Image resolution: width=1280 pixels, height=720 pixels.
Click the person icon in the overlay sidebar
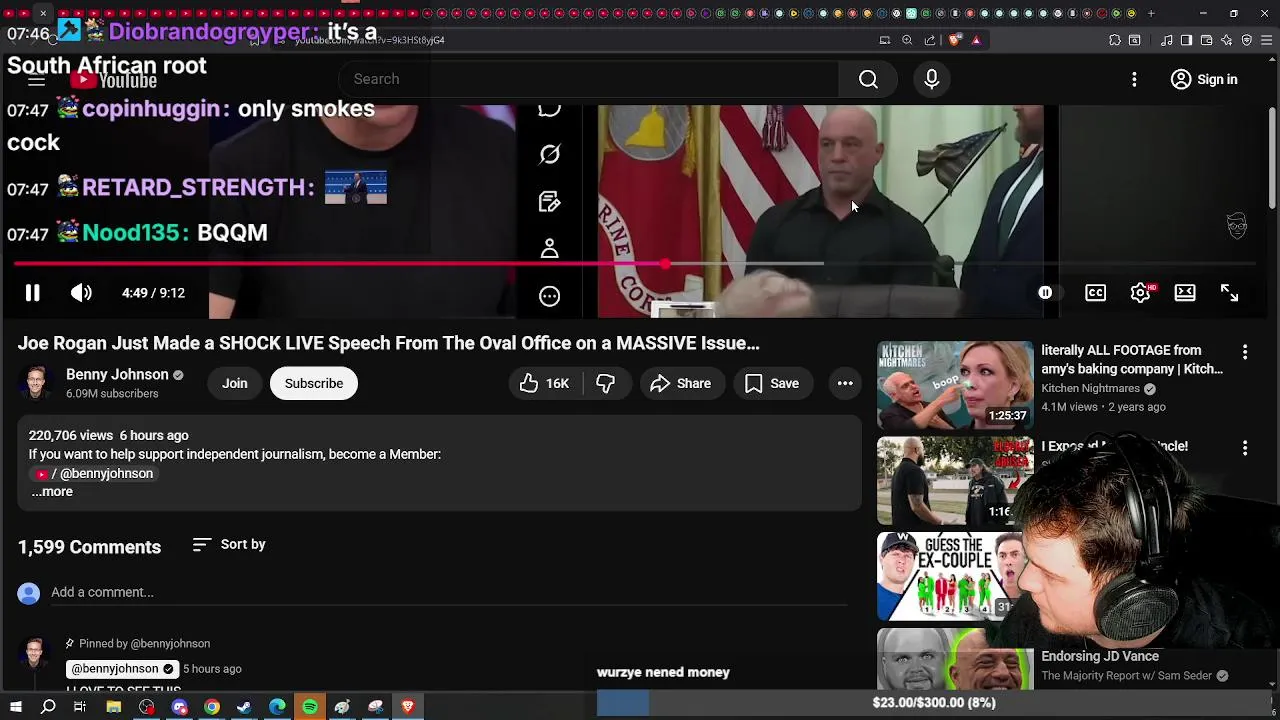click(549, 248)
